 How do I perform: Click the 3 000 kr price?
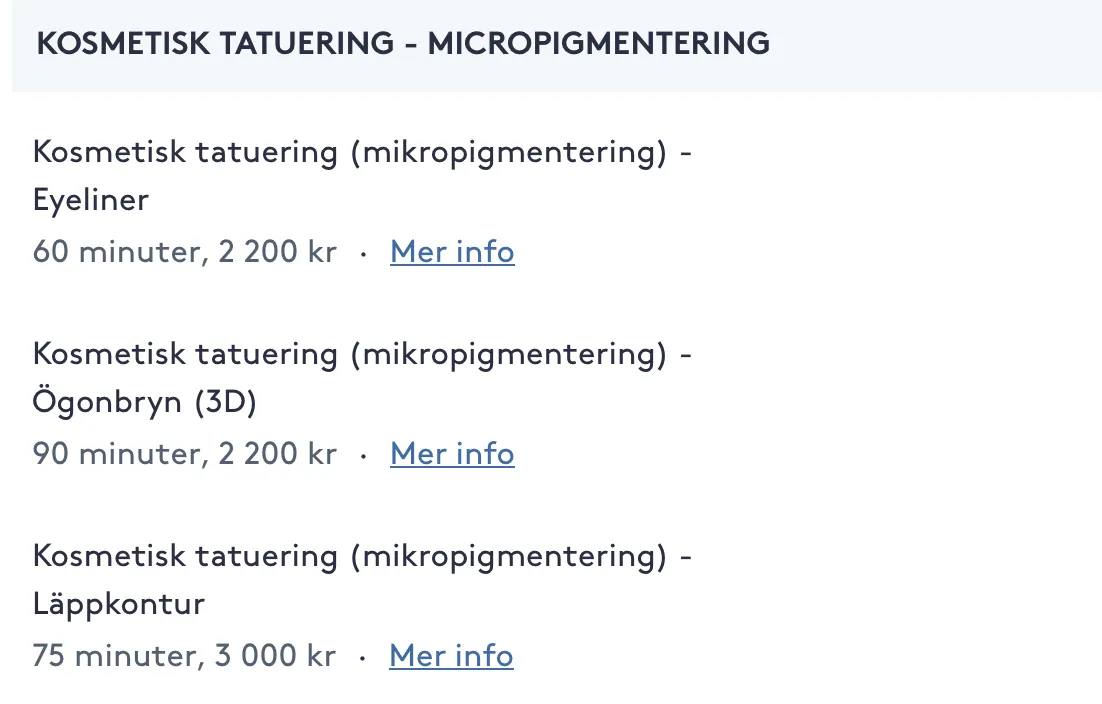276,656
